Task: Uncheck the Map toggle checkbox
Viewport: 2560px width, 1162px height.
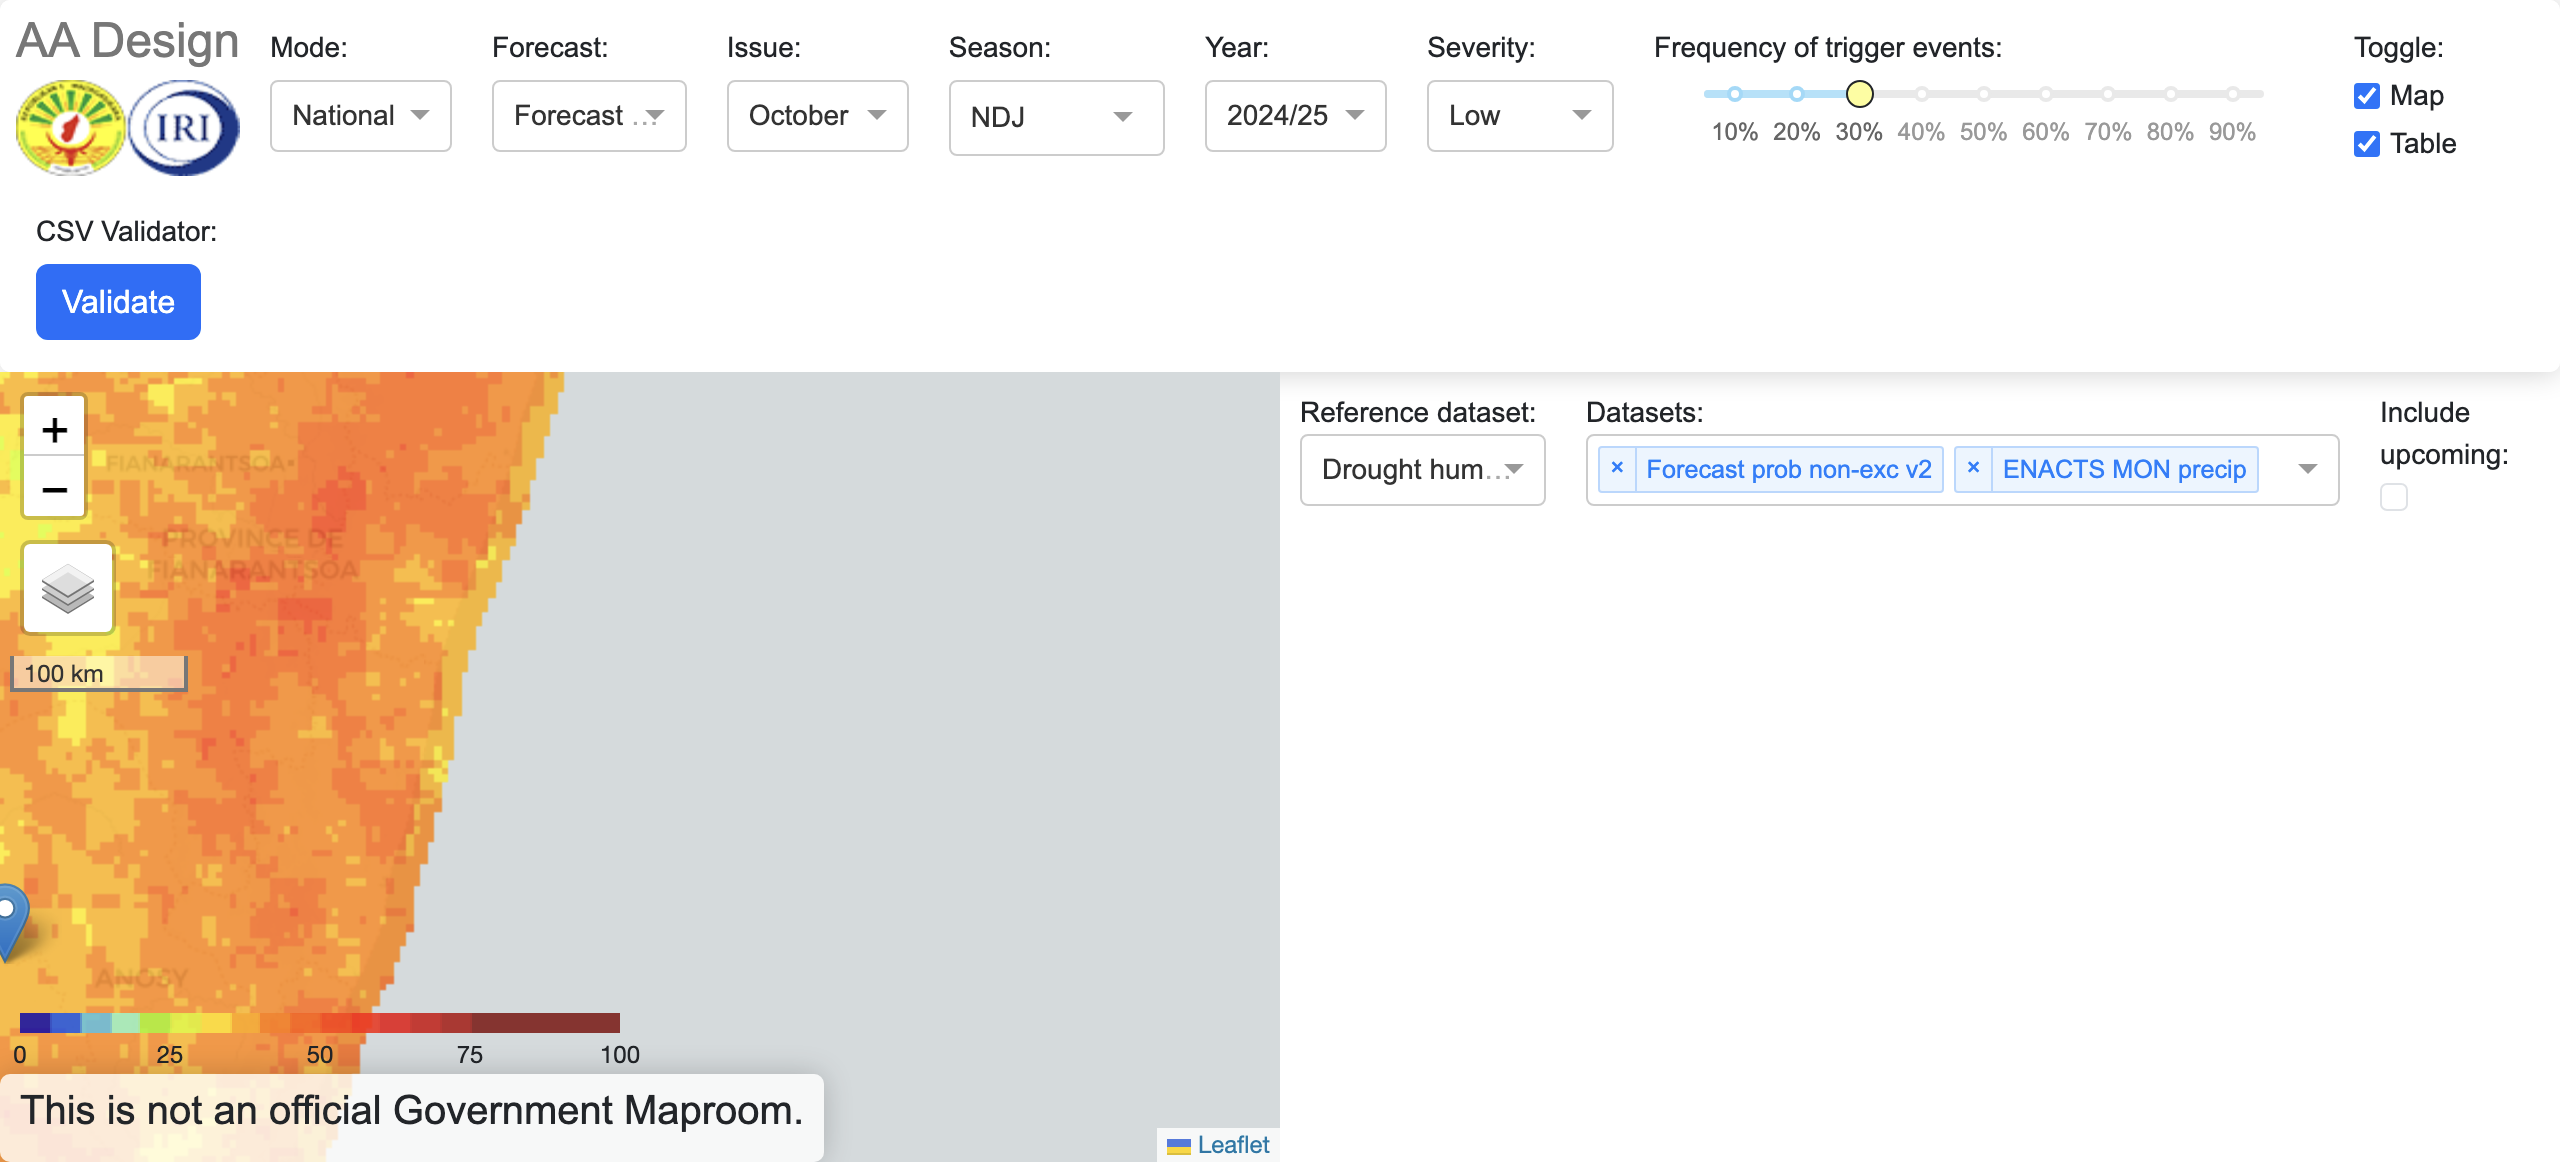Action: 2366,96
